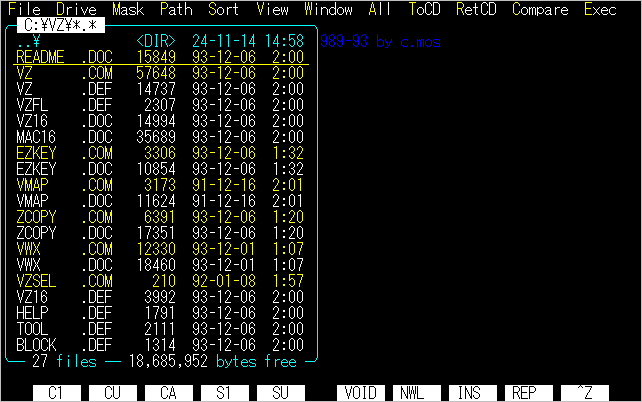Select the HELP .DEF file row

tap(160, 313)
